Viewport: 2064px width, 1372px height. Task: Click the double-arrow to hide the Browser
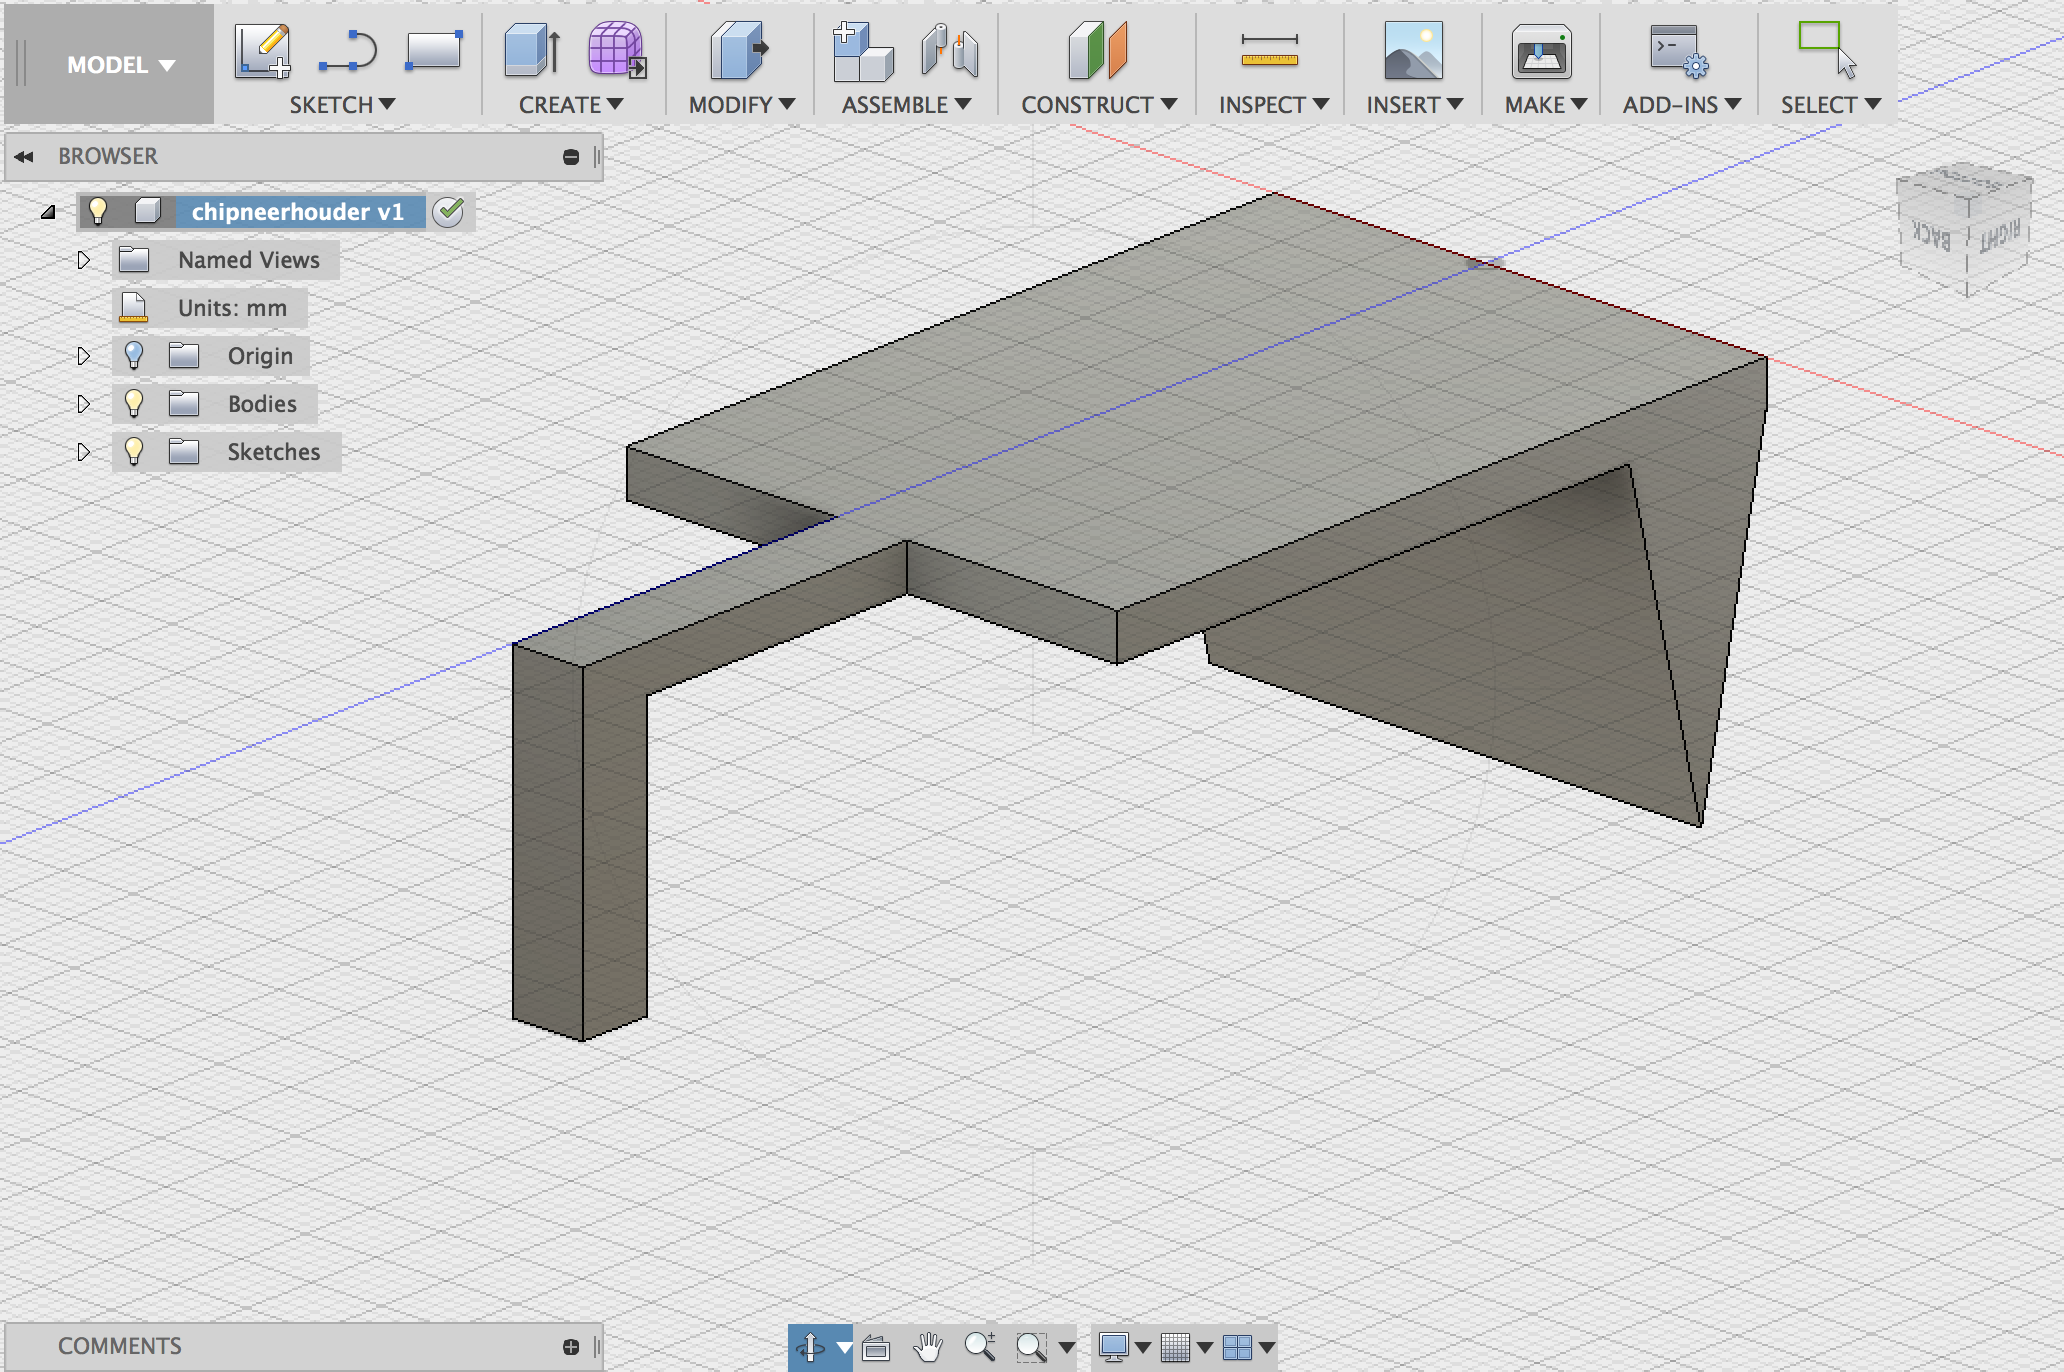pyautogui.click(x=24, y=157)
